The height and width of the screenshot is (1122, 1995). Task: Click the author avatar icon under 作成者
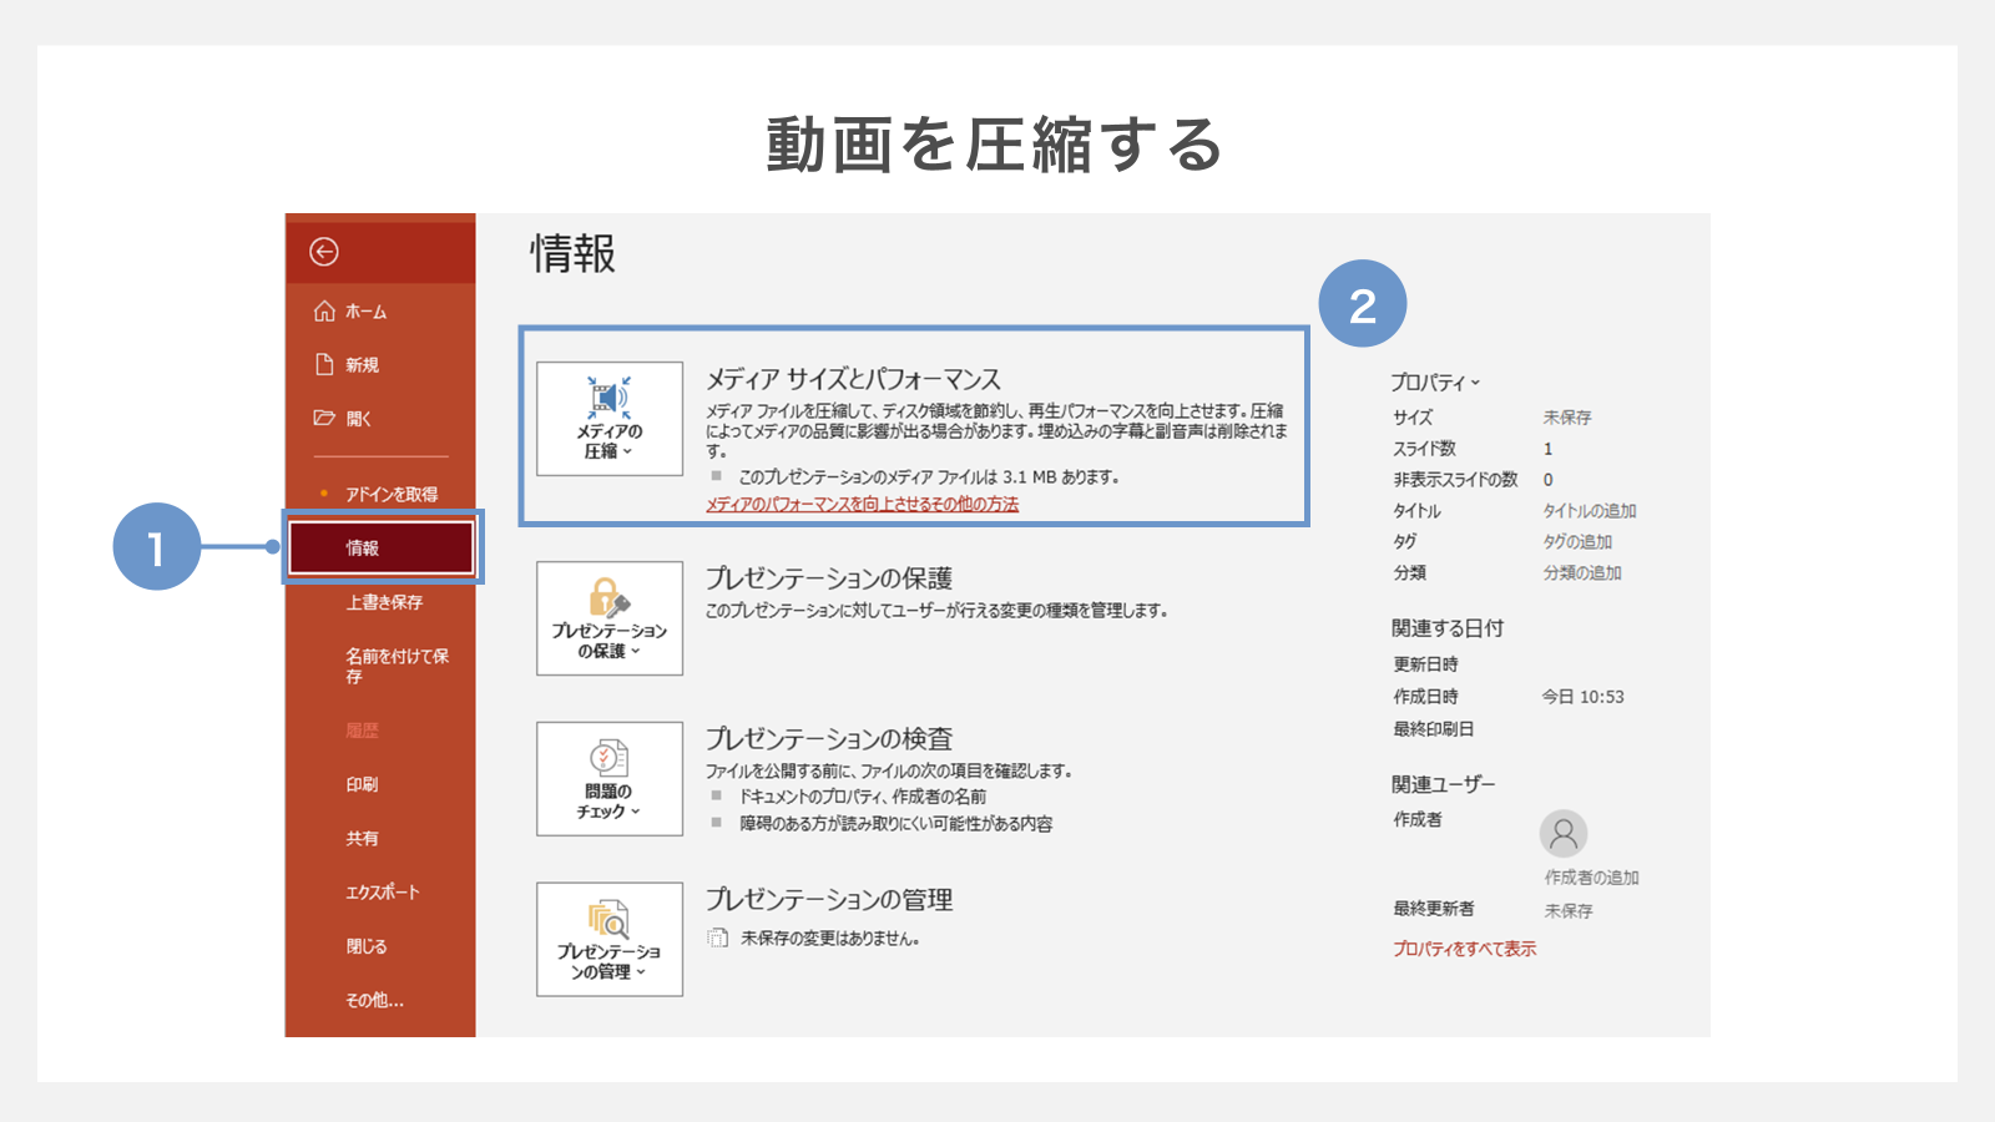tap(1563, 833)
